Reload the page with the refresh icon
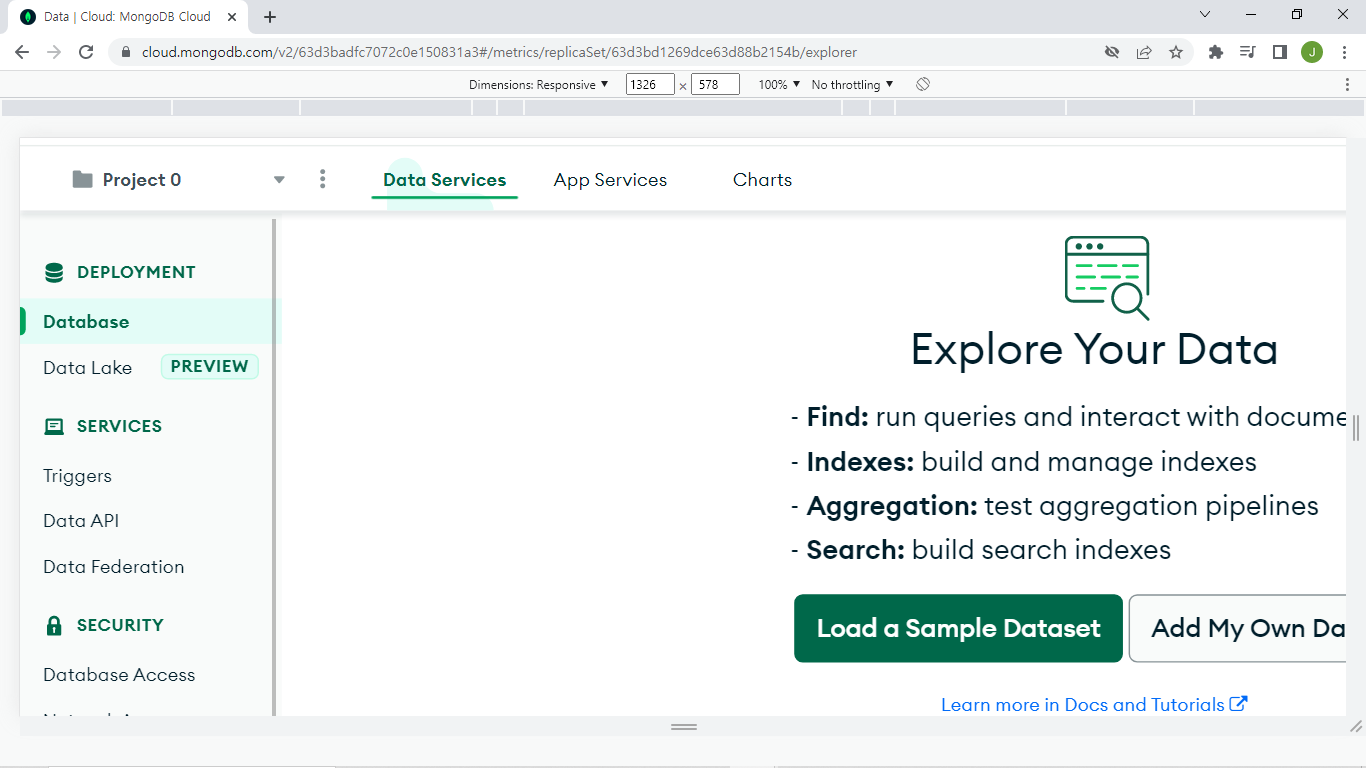 [x=86, y=52]
